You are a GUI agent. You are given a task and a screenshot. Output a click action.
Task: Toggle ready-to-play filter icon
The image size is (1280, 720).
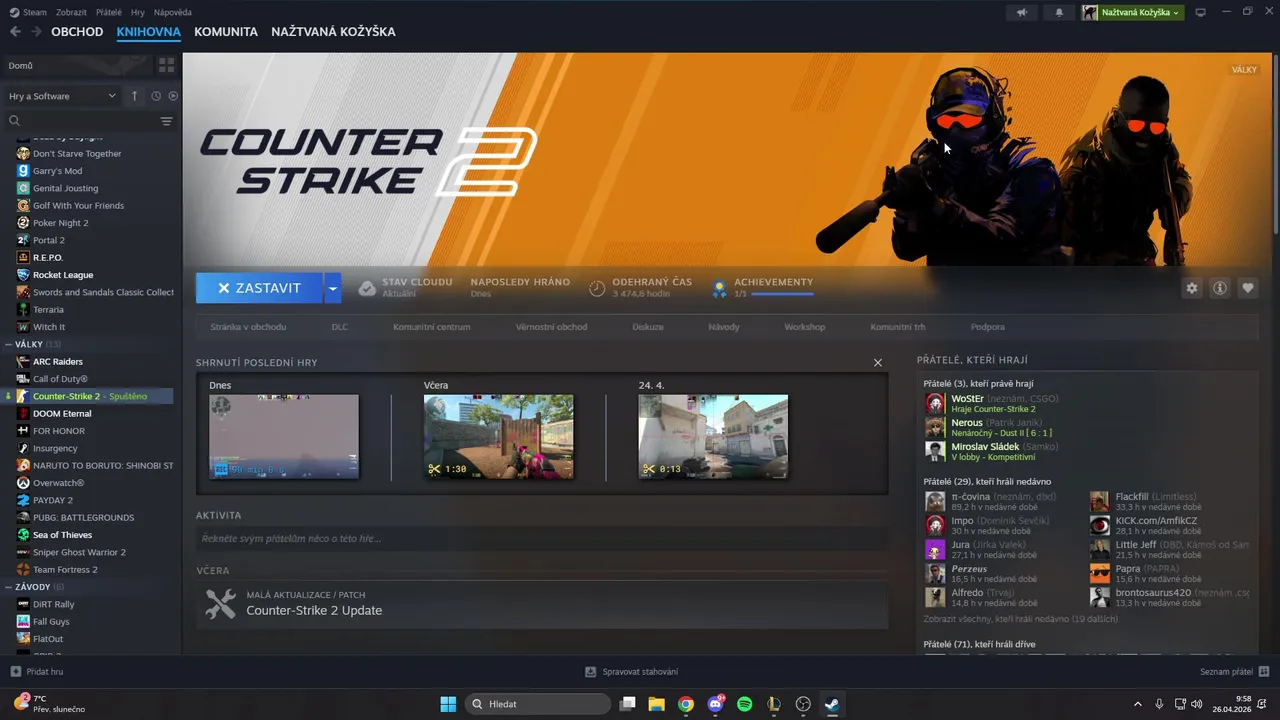coord(173,96)
